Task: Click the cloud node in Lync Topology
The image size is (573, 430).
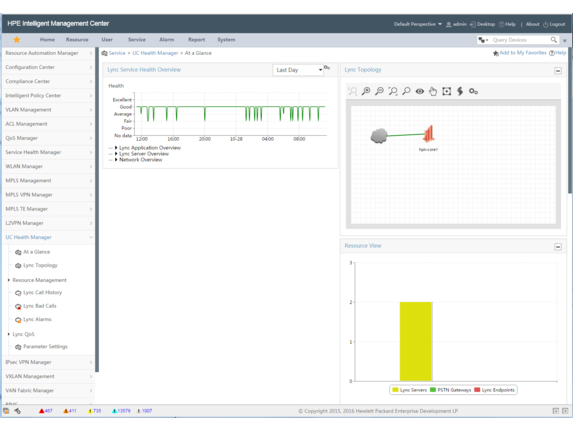Action: coord(379,136)
